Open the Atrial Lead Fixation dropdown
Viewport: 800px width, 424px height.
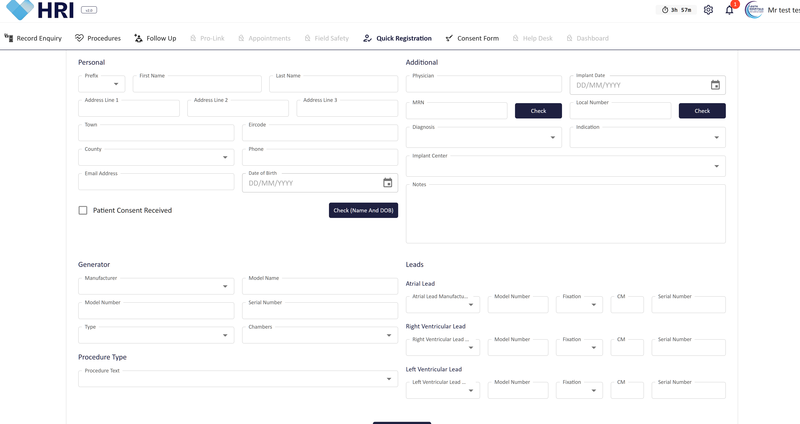[x=580, y=305]
